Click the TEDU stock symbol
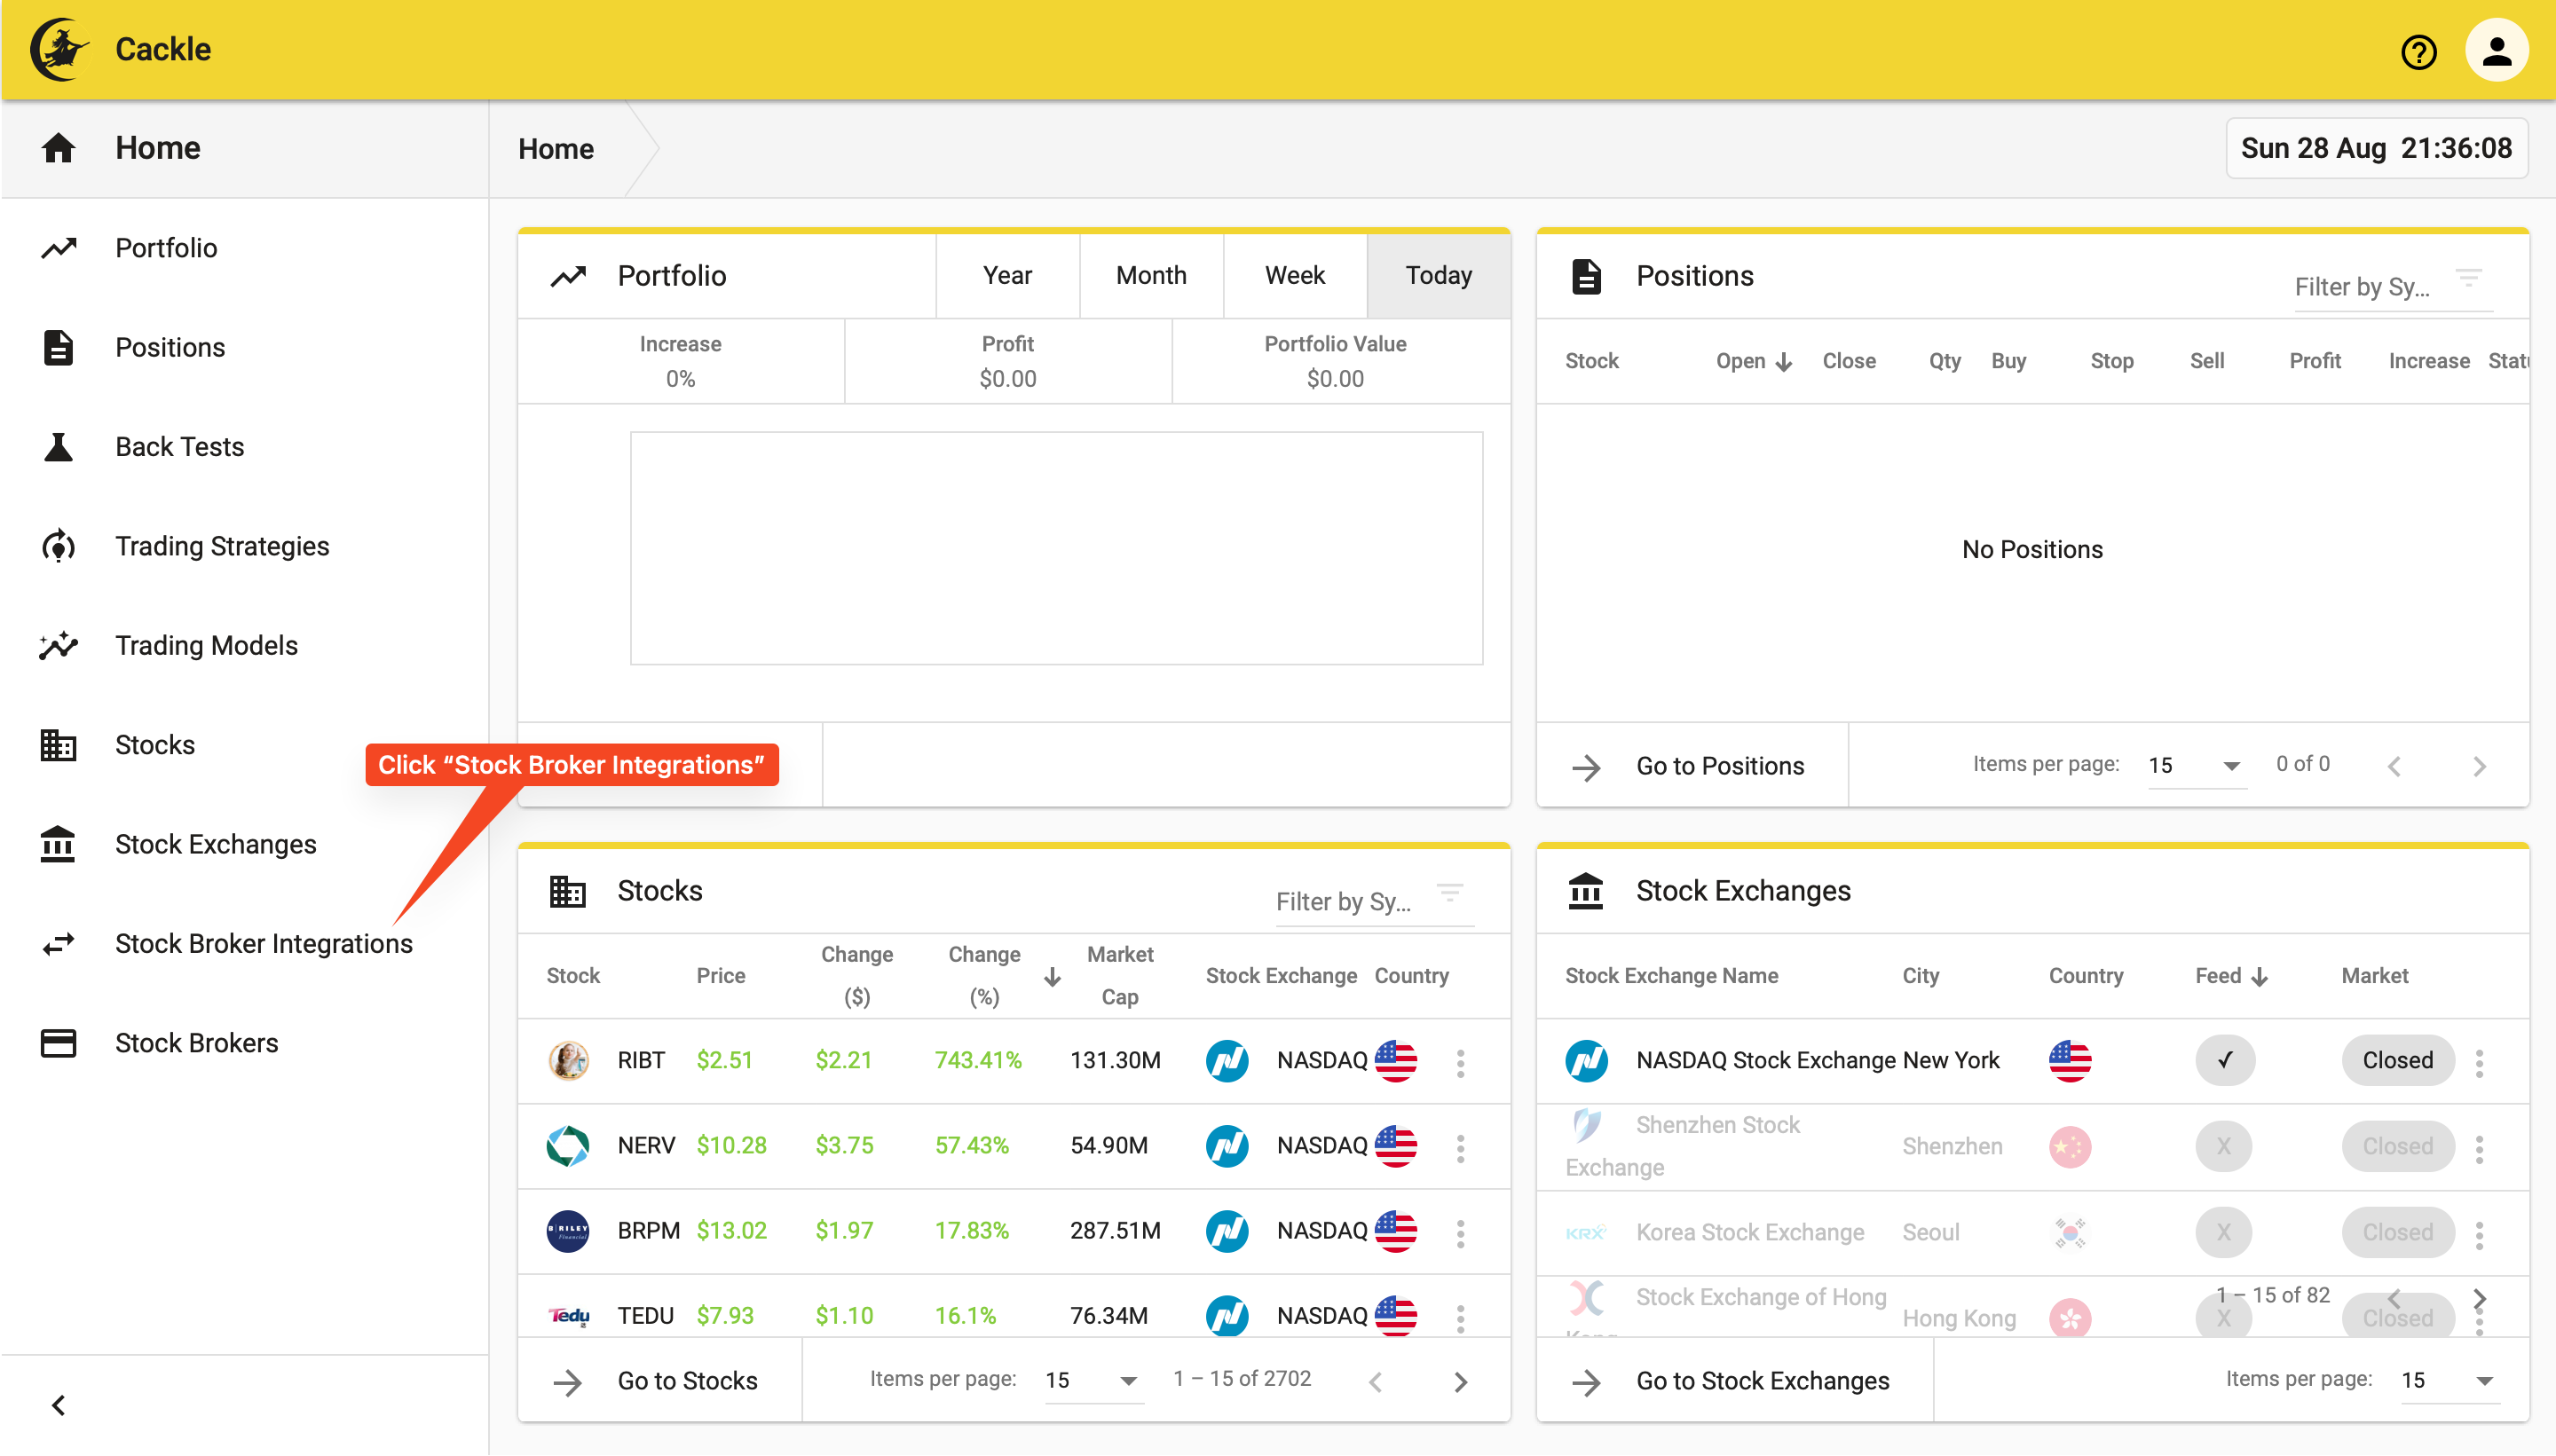 point(645,1315)
